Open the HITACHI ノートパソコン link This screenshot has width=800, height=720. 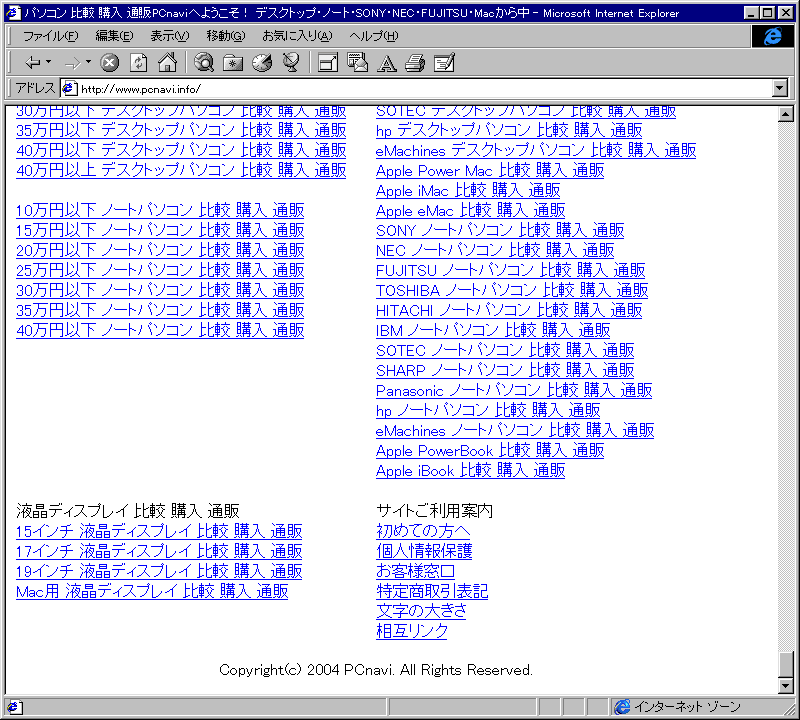coord(509,310)
